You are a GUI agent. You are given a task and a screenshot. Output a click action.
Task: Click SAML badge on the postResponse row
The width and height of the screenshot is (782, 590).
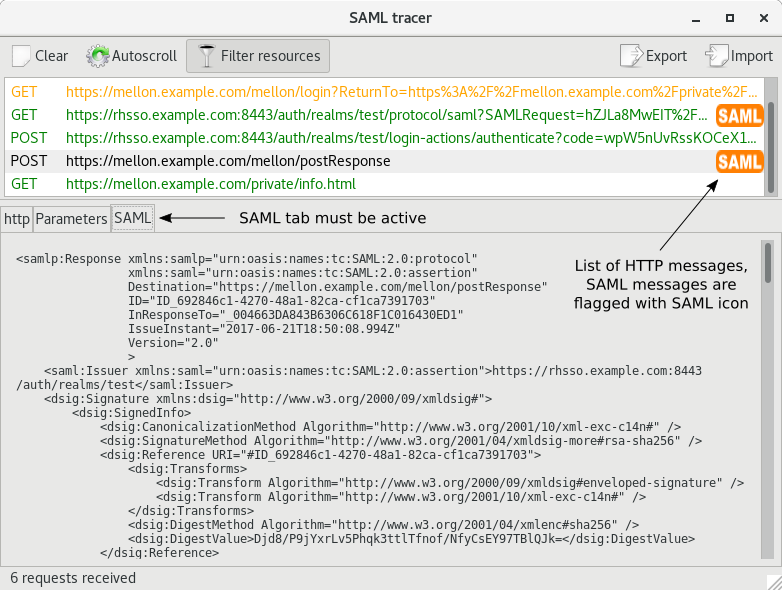739,161
